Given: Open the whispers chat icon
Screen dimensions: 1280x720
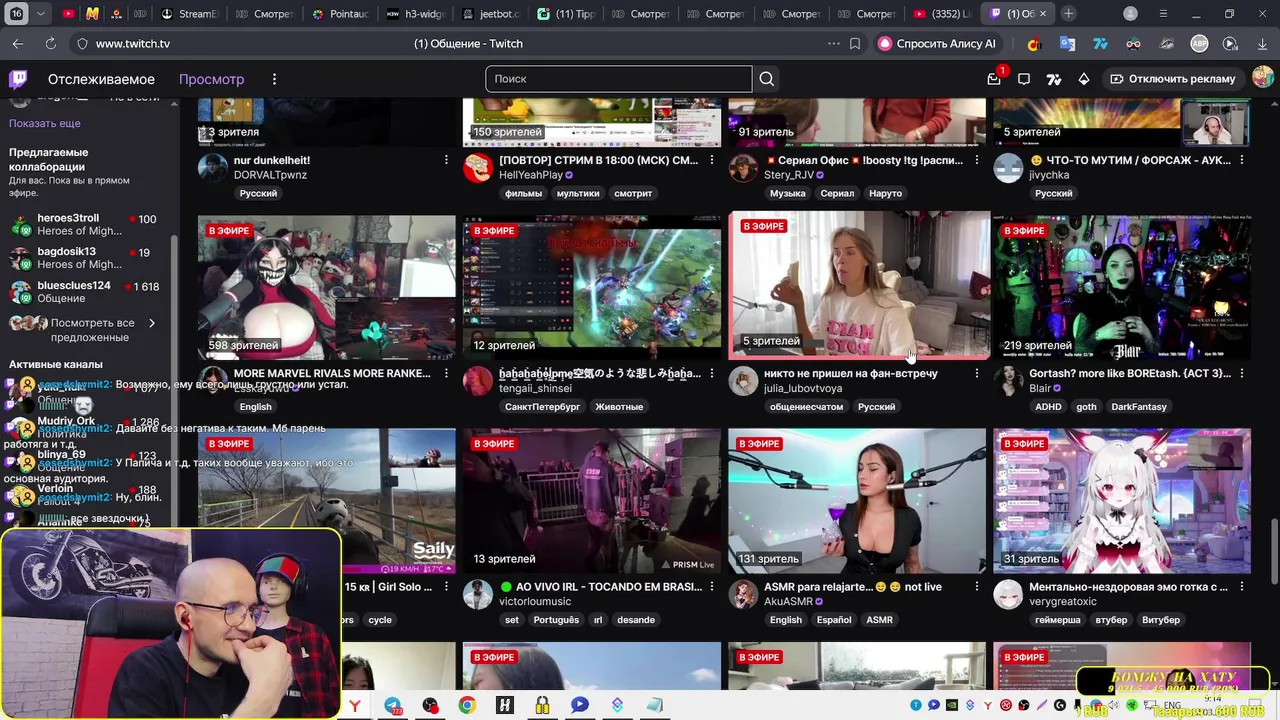Looking at the screenshot, I should pos(1024,79).
